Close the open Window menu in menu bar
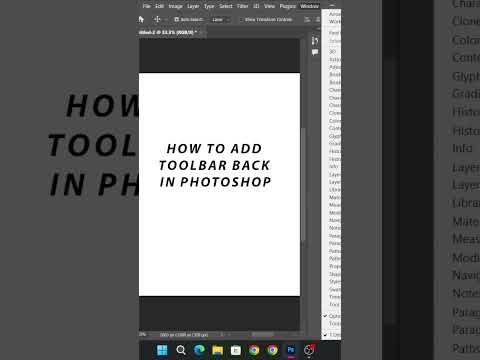This screenshot has width=480, height=360. click(309, 6)
